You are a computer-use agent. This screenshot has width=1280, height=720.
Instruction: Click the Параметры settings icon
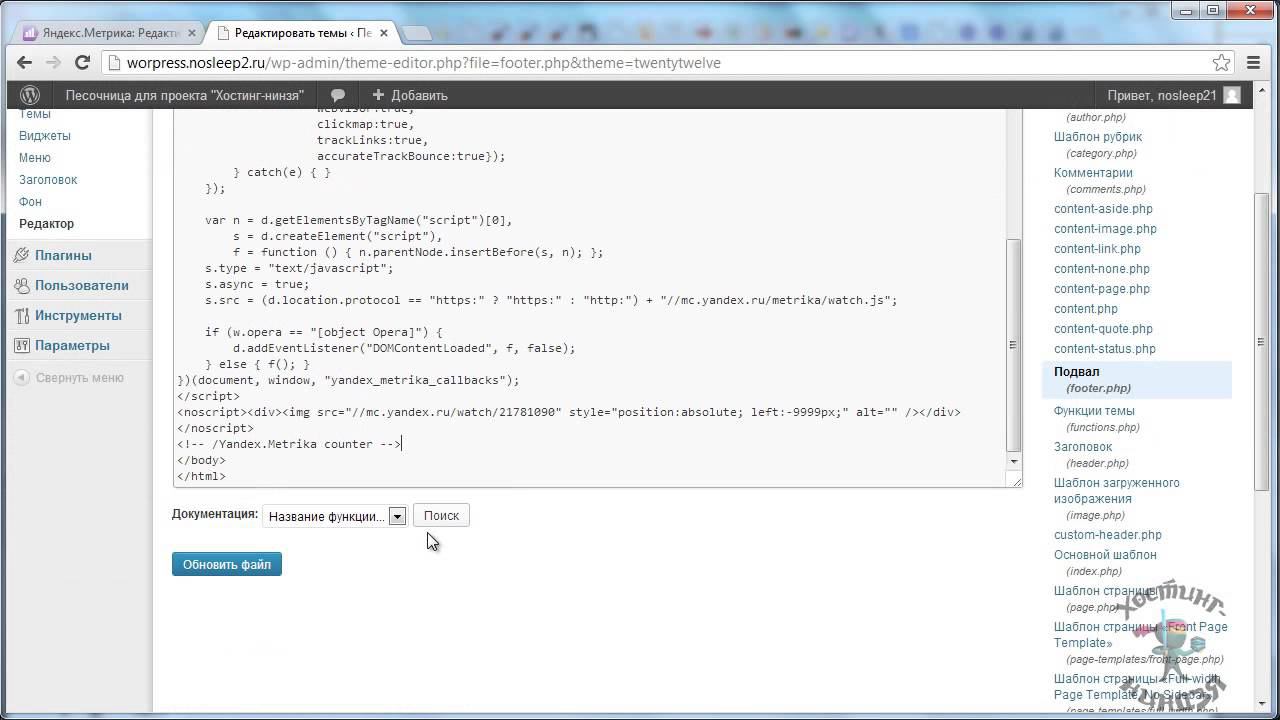coord(22,345)
